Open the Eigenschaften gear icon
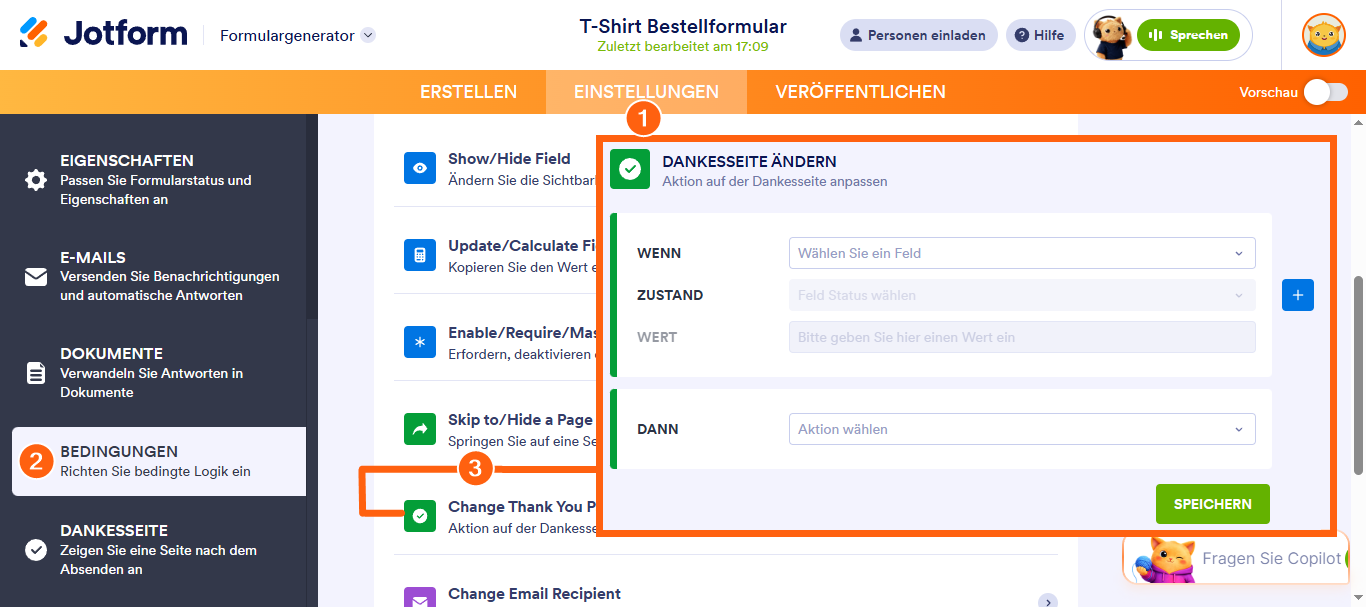This screenshot has width=1366, height=607. pos(36,180)
